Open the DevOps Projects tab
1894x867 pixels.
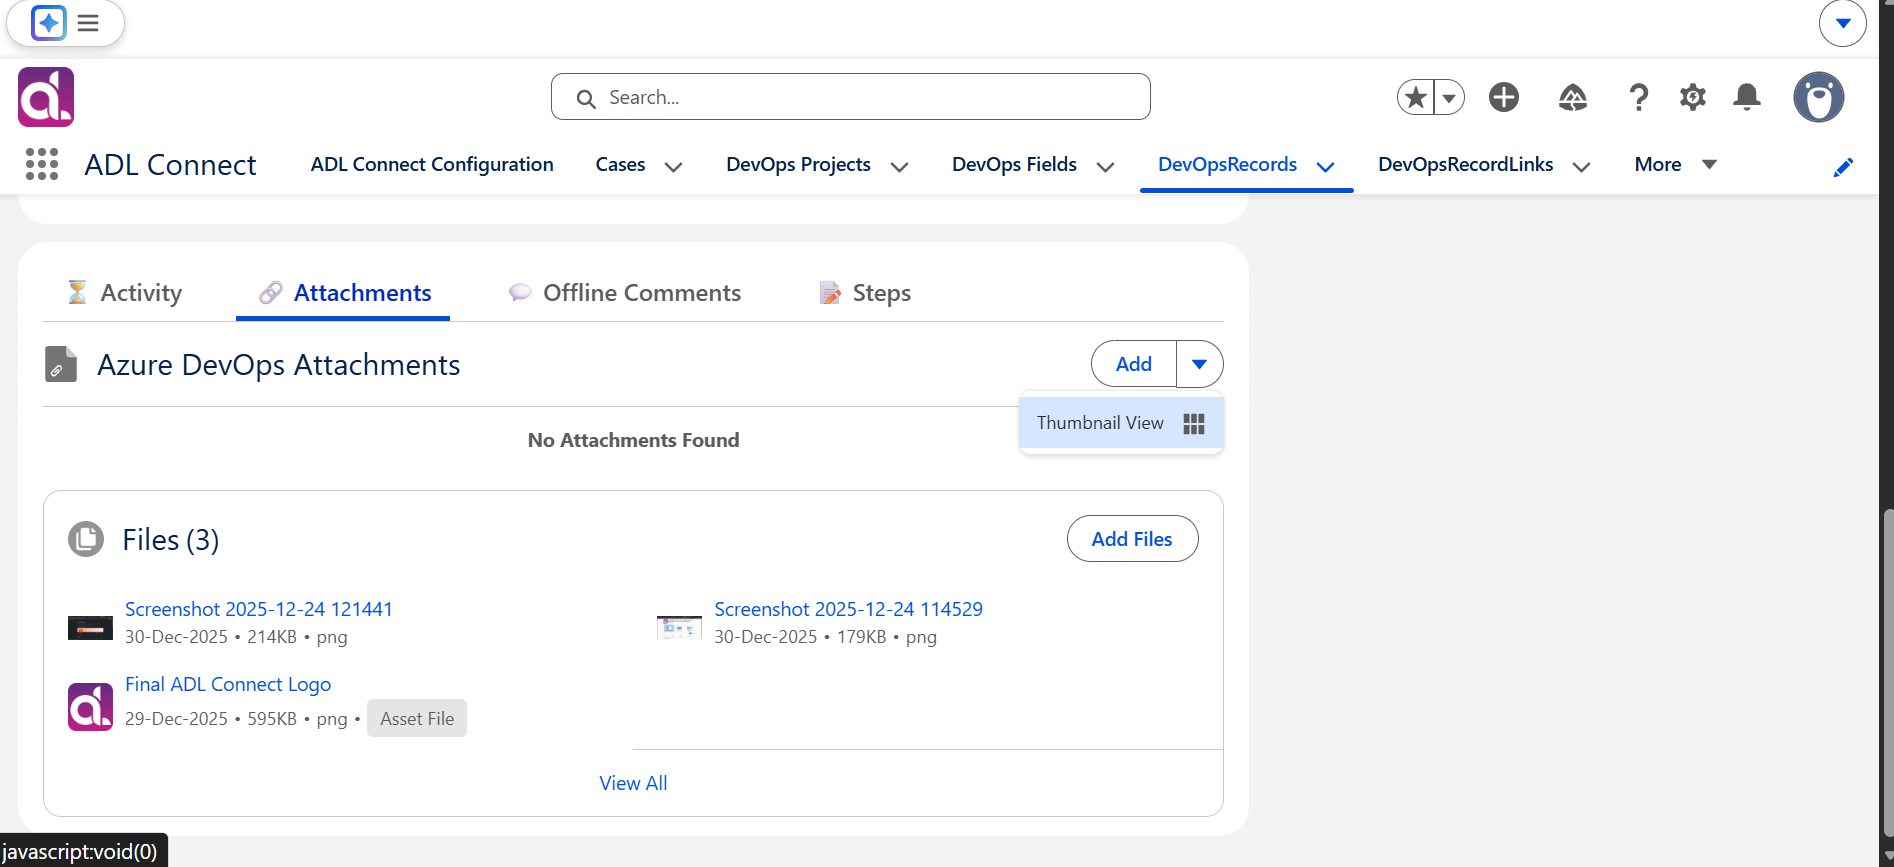pyautogui.click(x=798, y=164)
